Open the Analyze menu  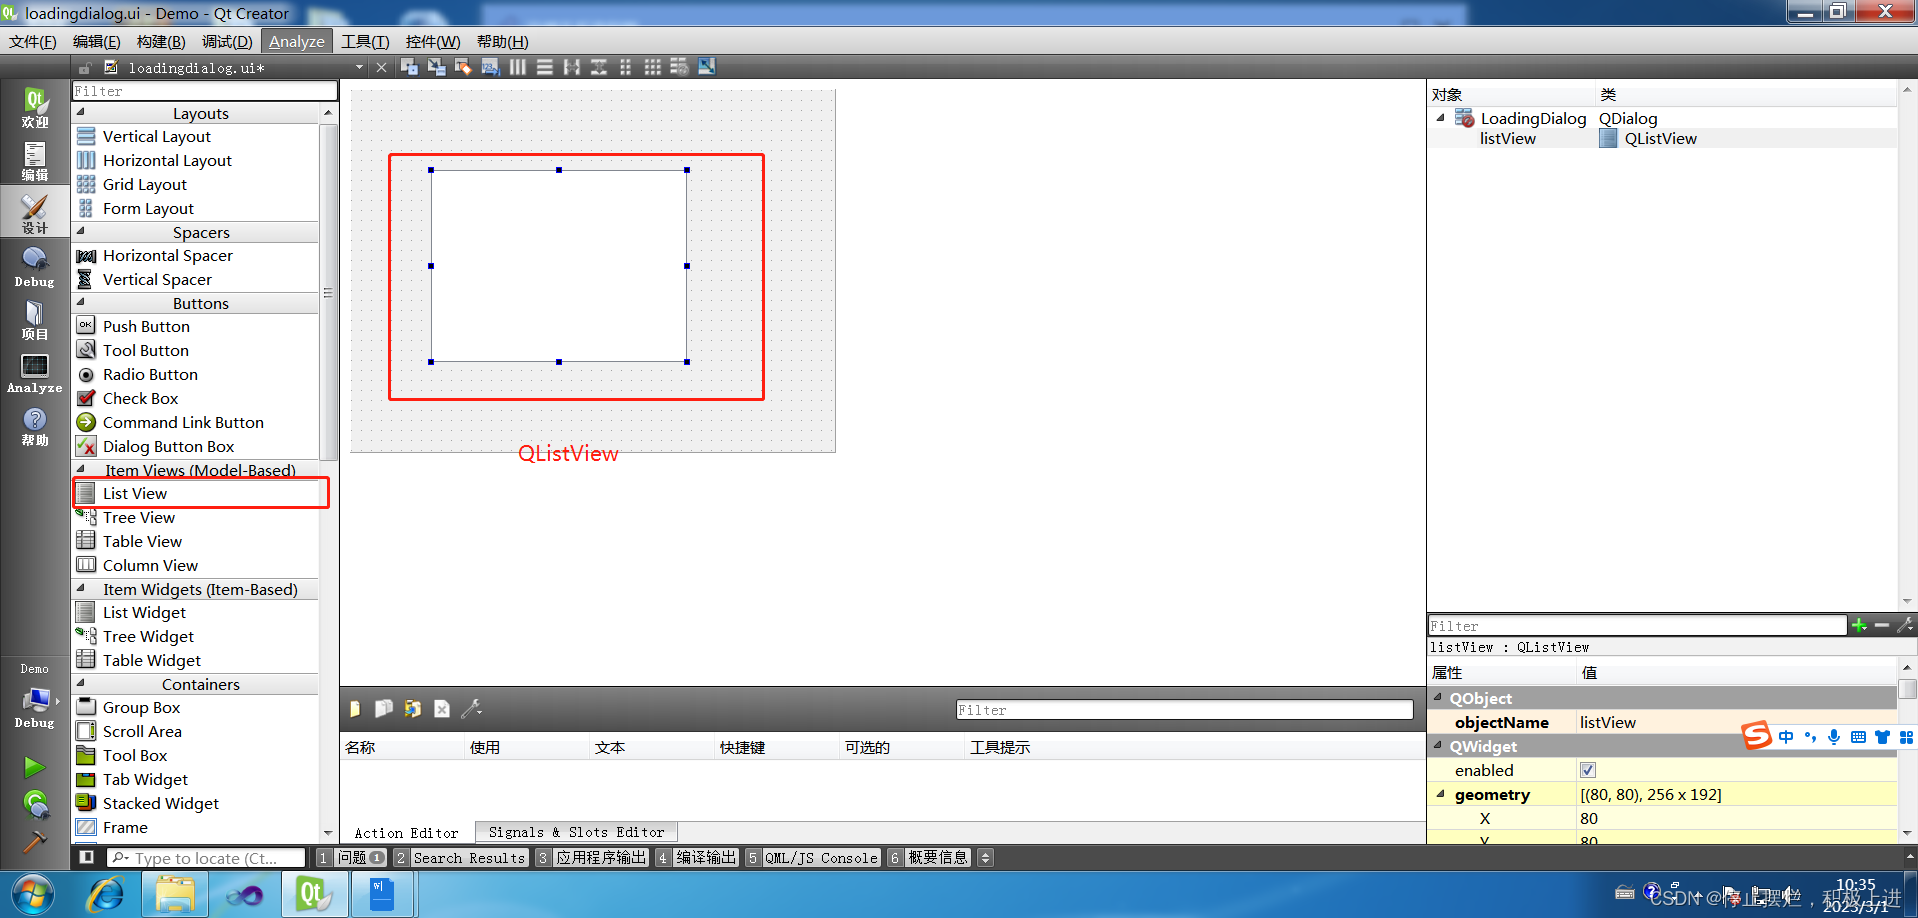[296, 41]
